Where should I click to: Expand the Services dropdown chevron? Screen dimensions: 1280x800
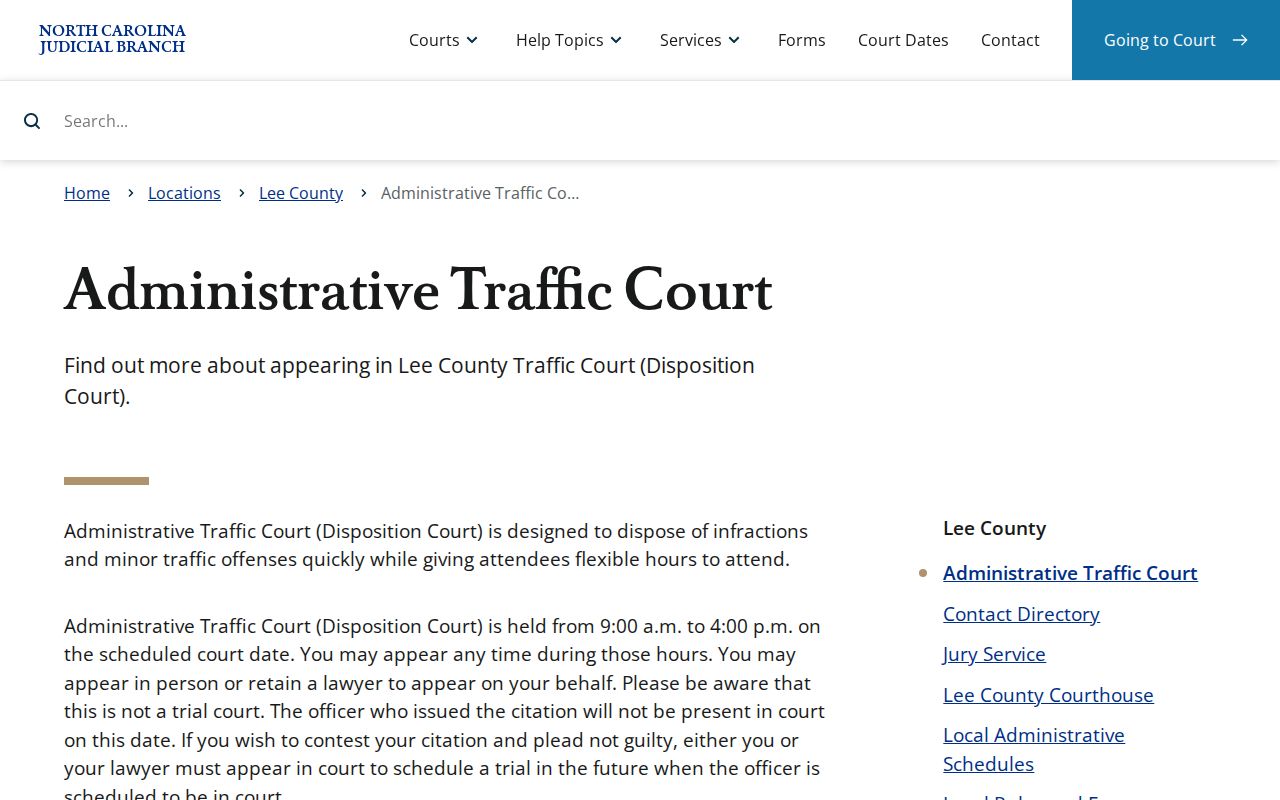click(x=734, y=40)
